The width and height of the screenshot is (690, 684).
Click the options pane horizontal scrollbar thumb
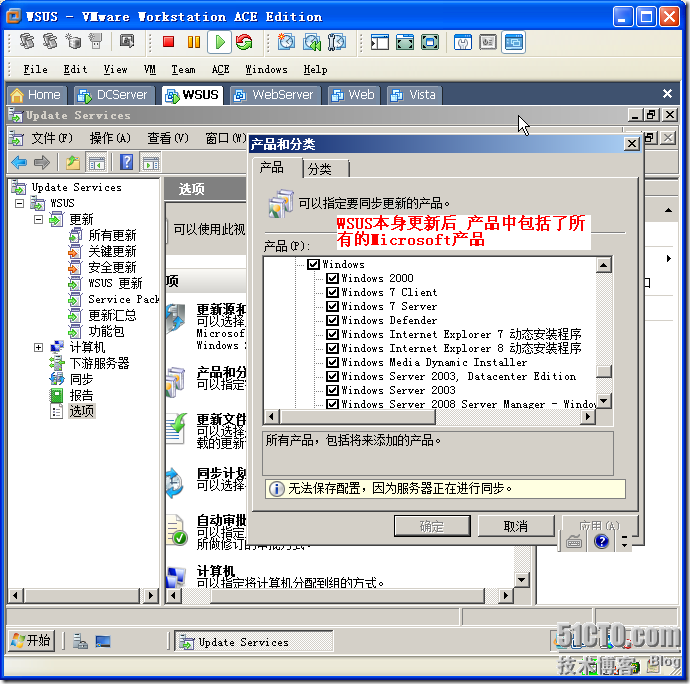pyautogui.click(x=348, y=596)
